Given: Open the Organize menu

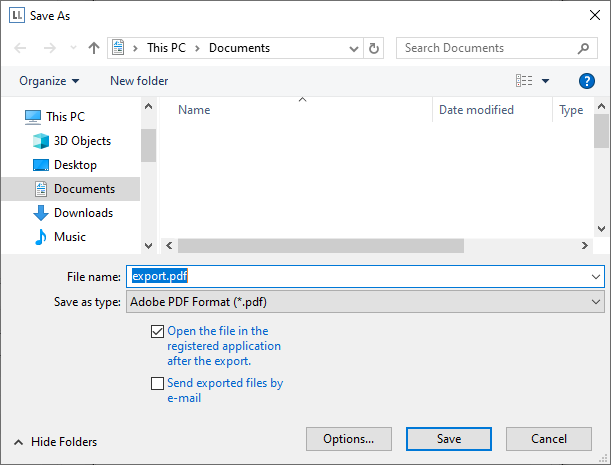Looking at the screenshot, I should pyautogui.click(x=49, y=81).
